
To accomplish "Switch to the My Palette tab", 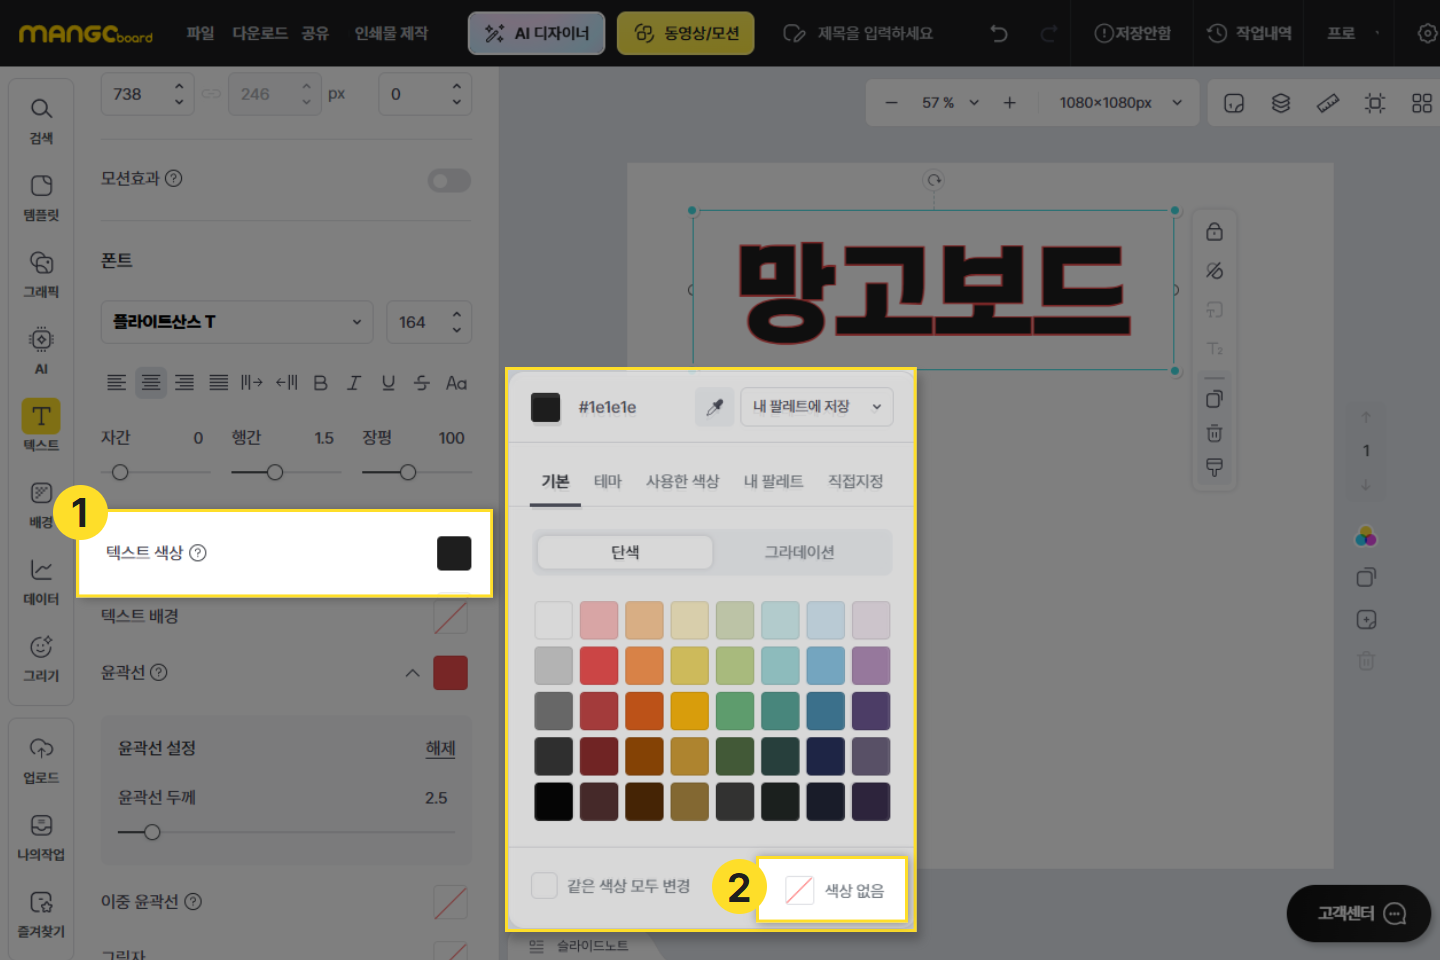I will [773, 481].
